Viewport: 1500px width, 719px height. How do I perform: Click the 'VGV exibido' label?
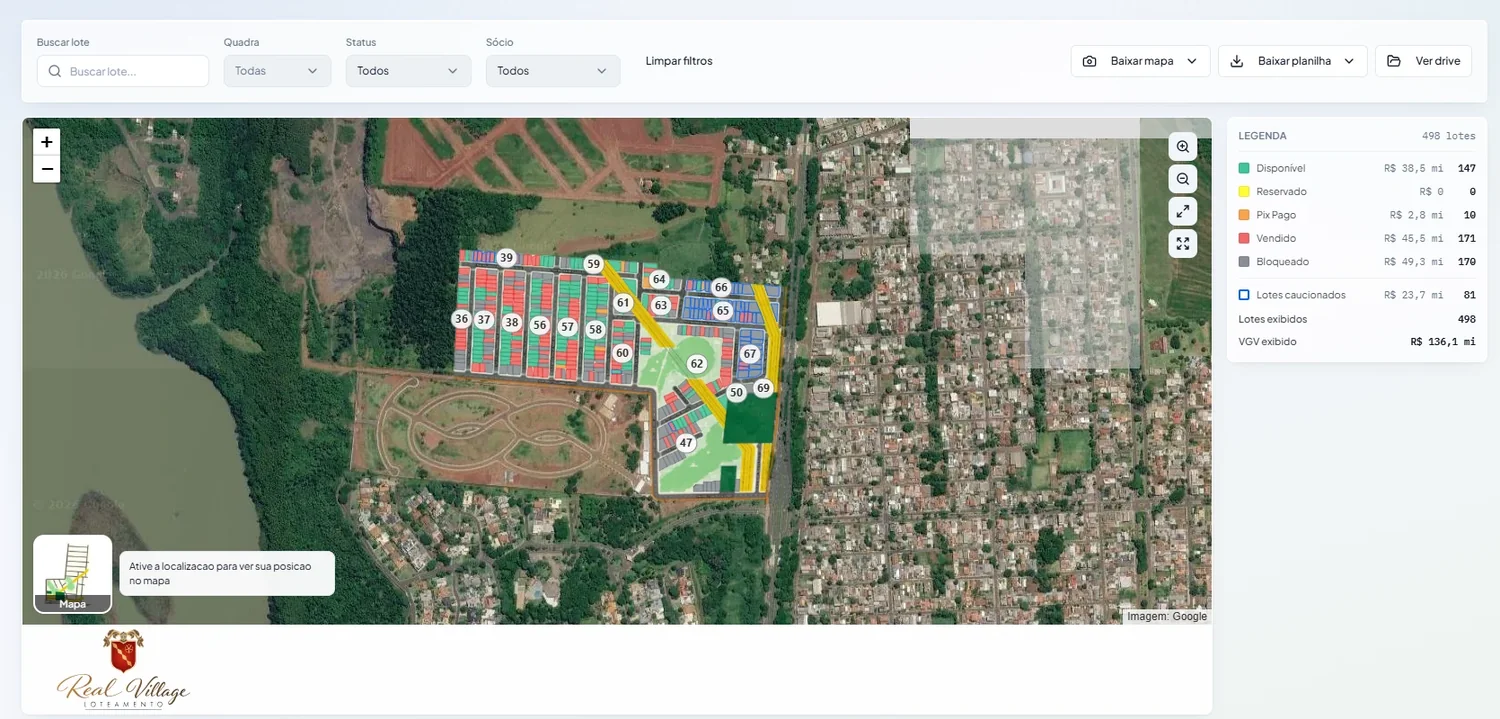tap(1267, 341)
